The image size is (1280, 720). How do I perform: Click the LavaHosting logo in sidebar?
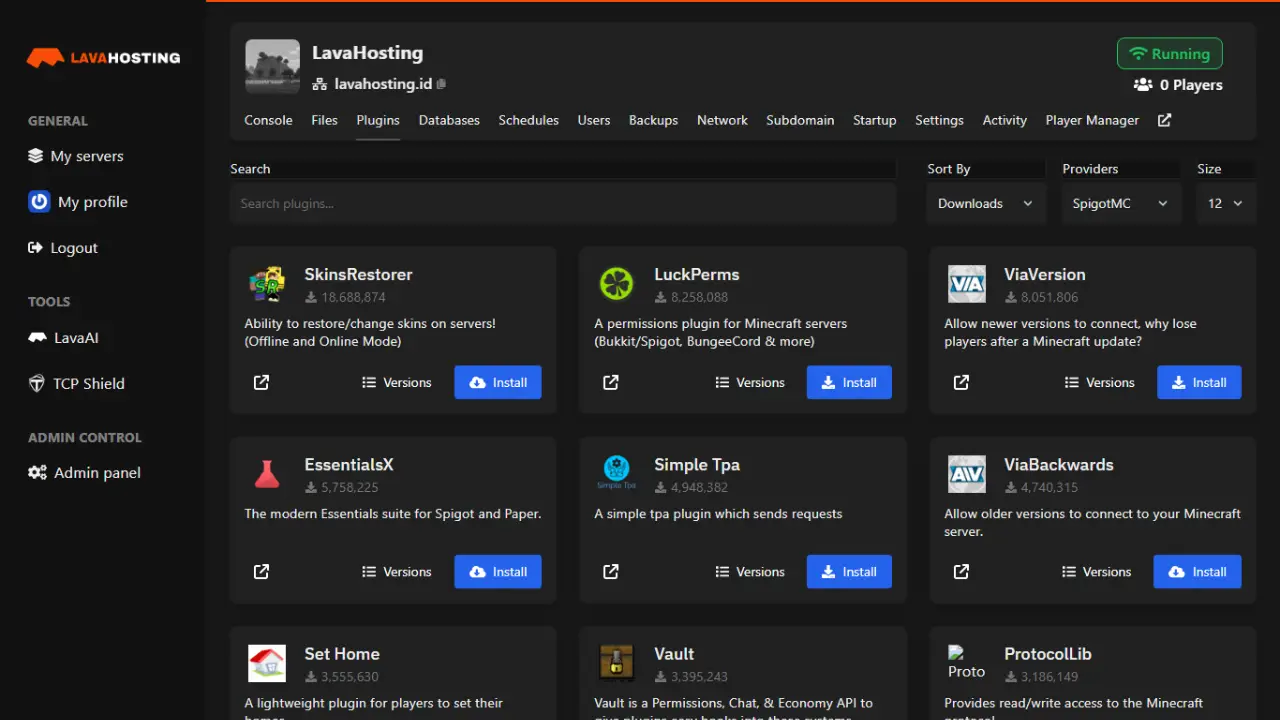pyautogui.click(x=103, y=58)
